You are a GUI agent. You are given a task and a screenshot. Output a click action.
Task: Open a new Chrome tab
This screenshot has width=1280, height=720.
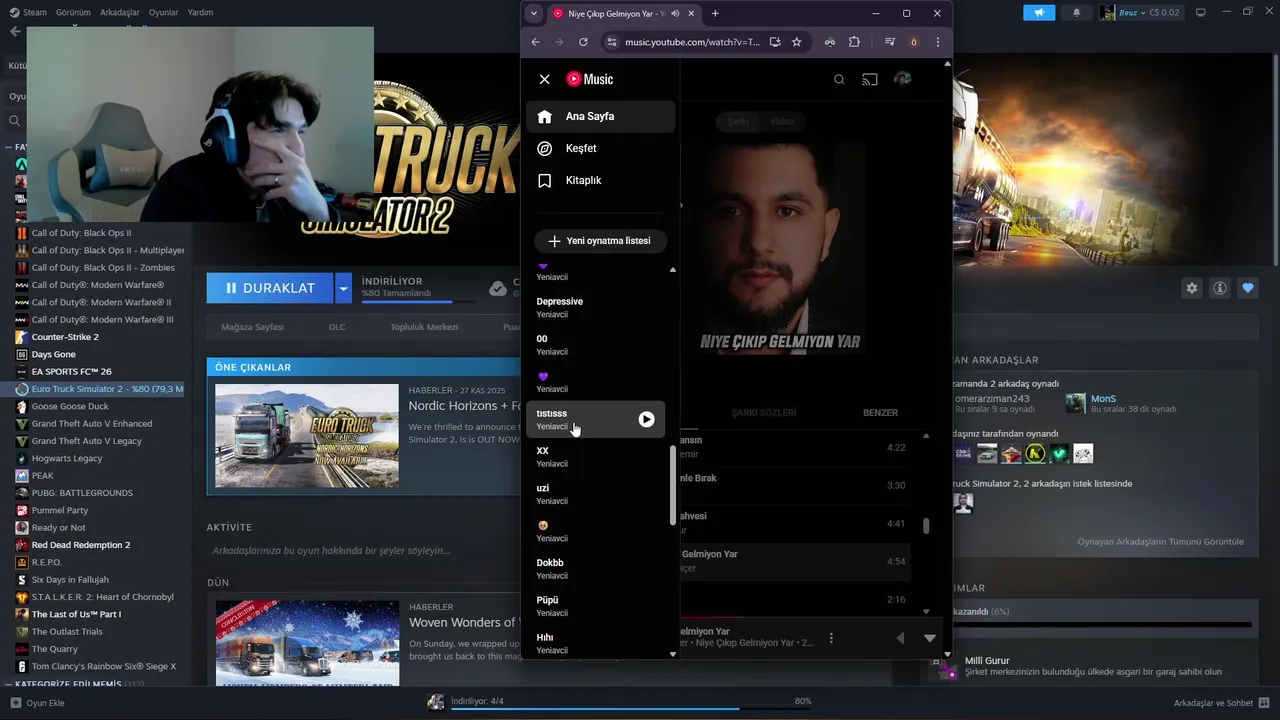pyautogui.click(x=715, y=13)
